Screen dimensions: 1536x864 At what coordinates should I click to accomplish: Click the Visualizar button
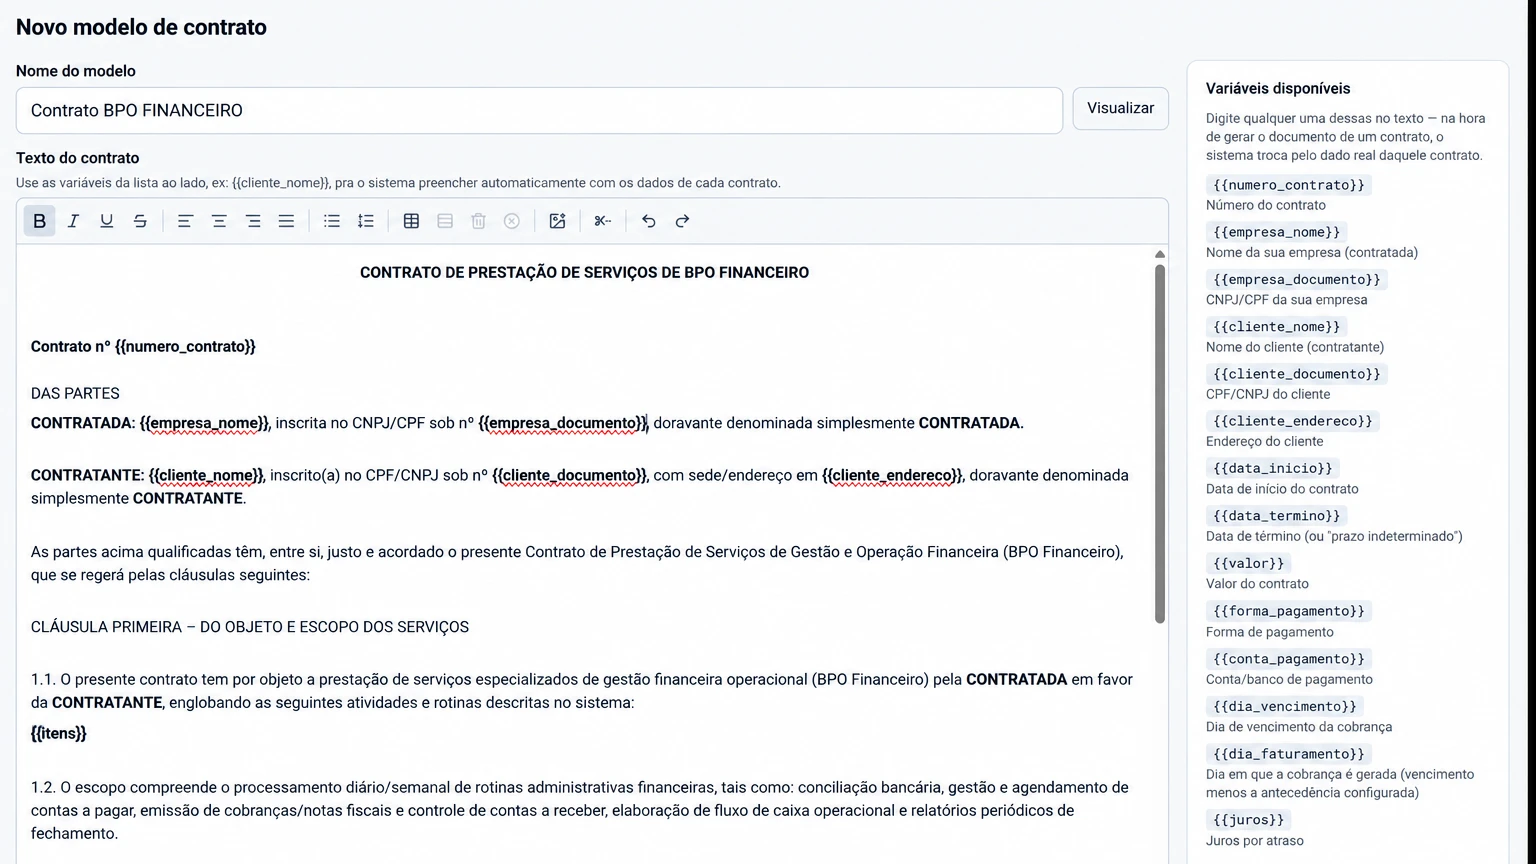(1120, 108)
